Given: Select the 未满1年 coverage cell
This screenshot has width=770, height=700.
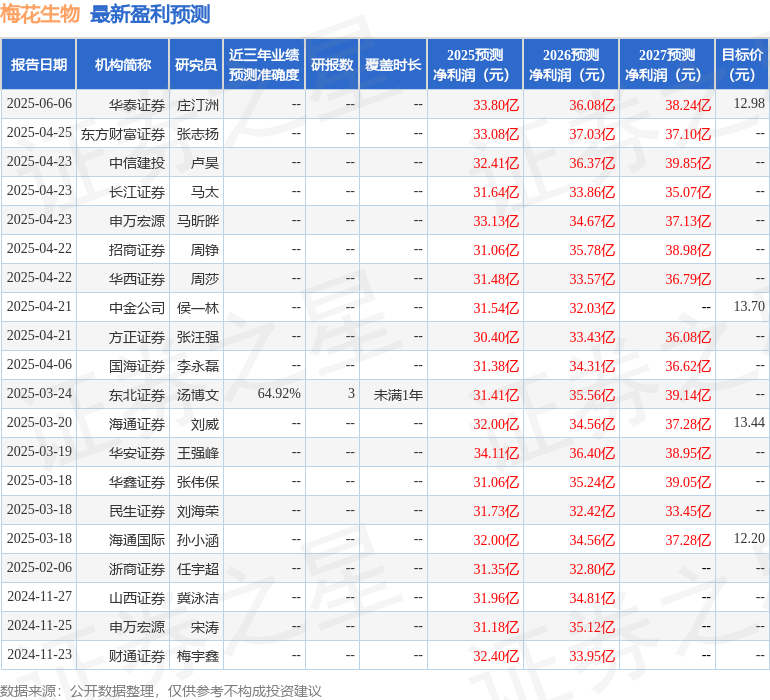Looking at the screenshot, I should 398,395.
